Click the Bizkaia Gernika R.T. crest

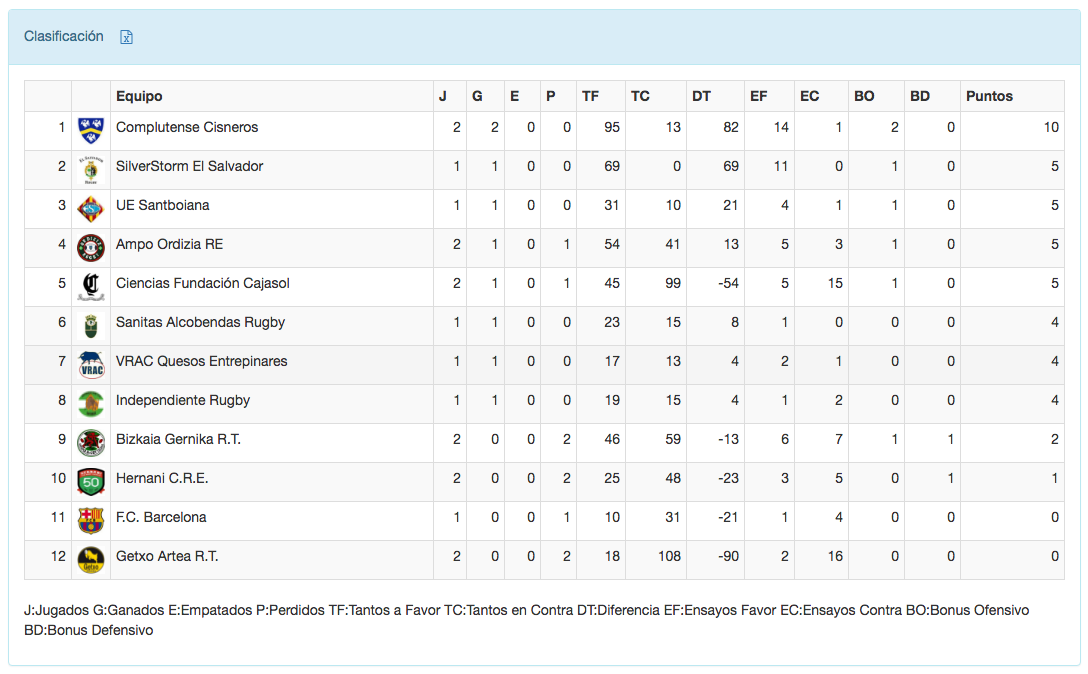[91, 442]
